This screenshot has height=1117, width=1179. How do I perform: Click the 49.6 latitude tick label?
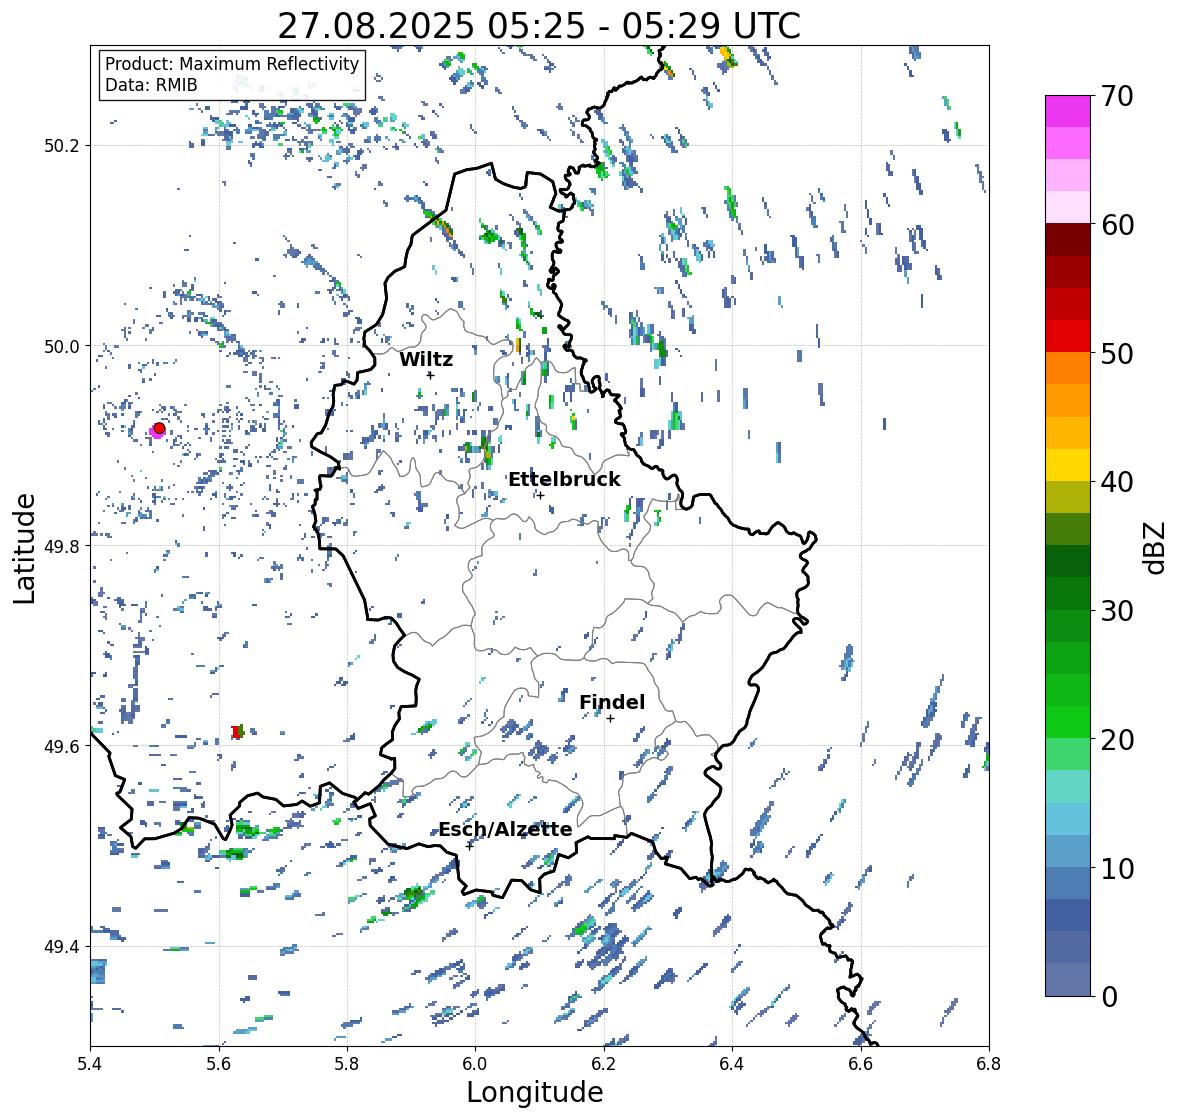(62, 746)
